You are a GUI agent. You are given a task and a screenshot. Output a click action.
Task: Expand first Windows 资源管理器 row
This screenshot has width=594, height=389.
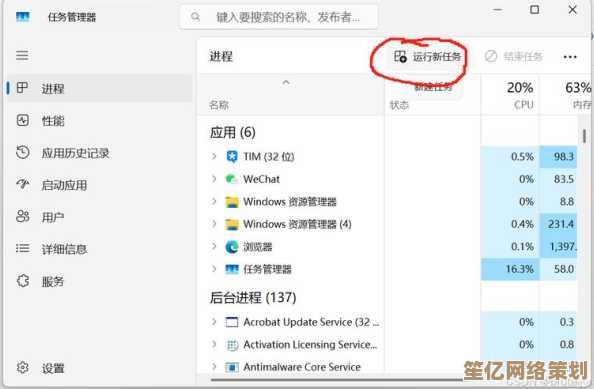(214, 201)
